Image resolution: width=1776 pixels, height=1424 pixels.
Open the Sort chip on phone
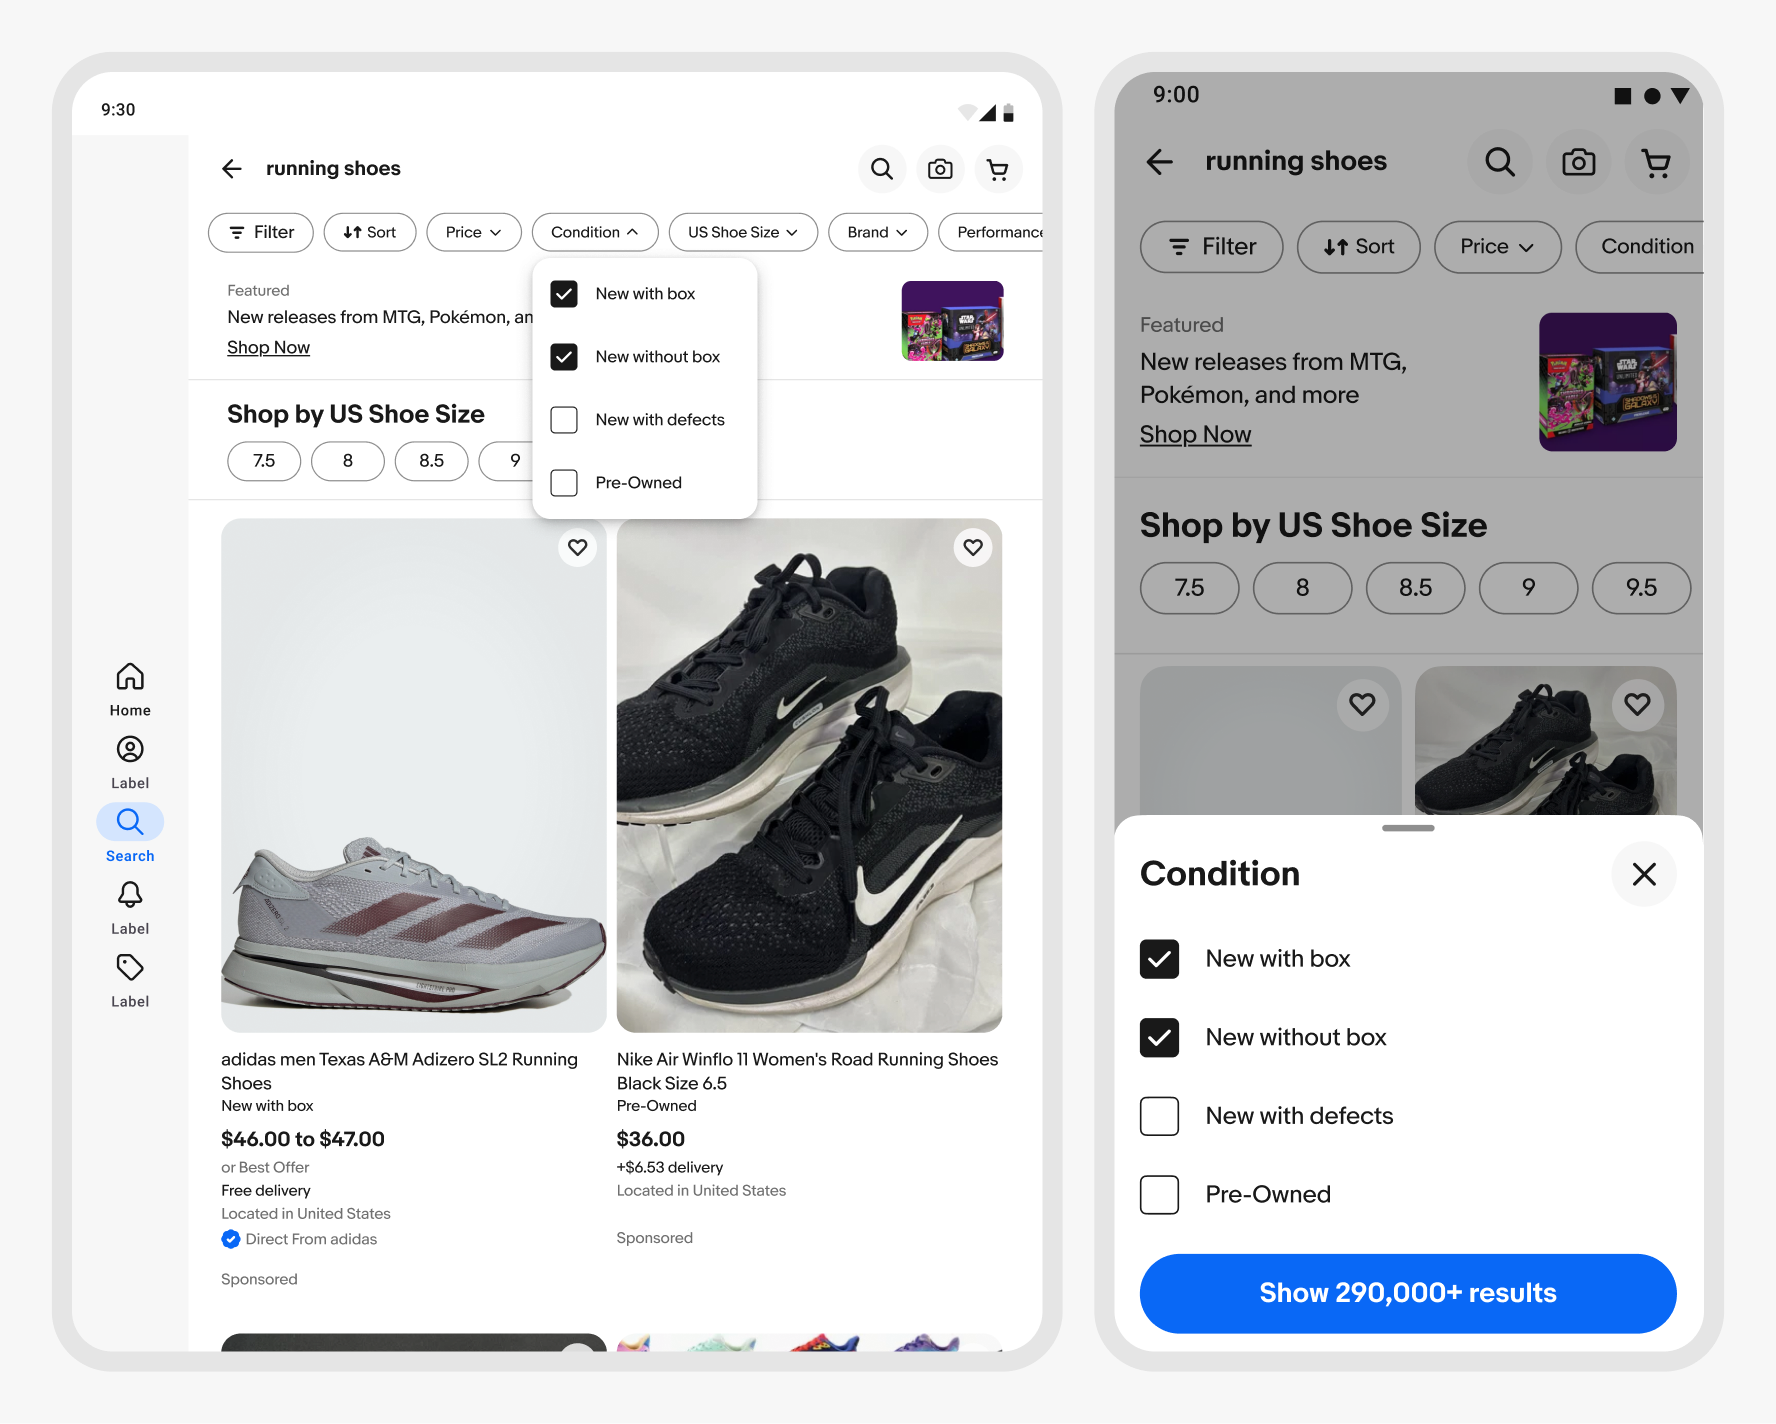pyautogui.click(x=1359, y=247)
